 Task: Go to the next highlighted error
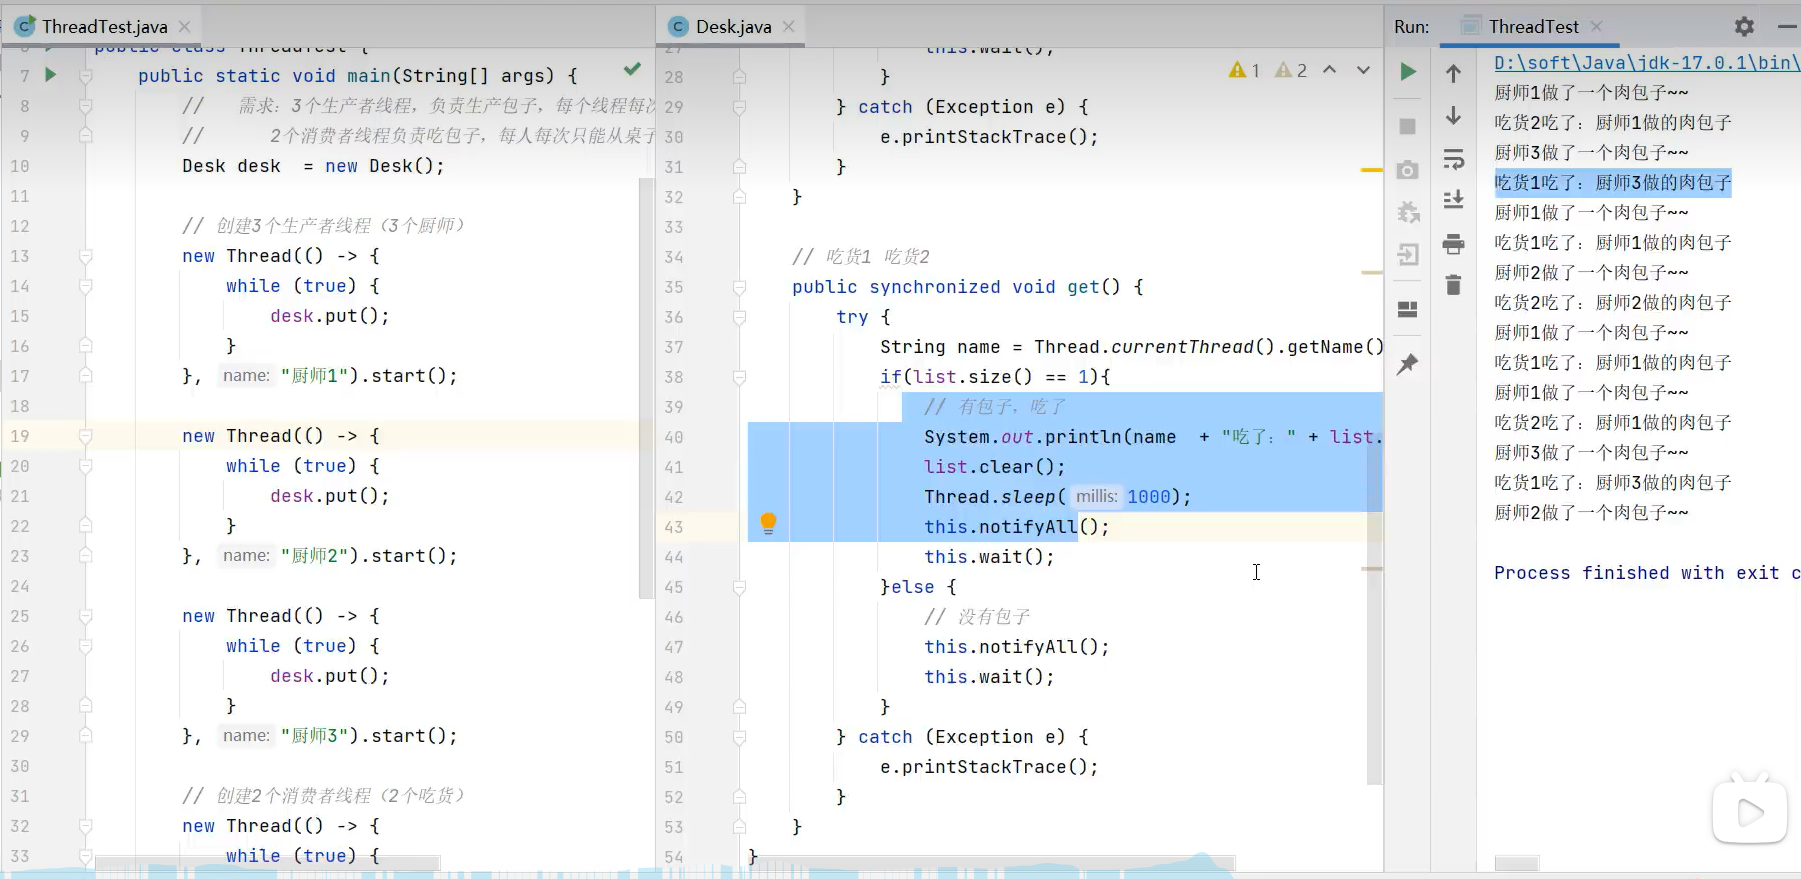coord(1363,70)
